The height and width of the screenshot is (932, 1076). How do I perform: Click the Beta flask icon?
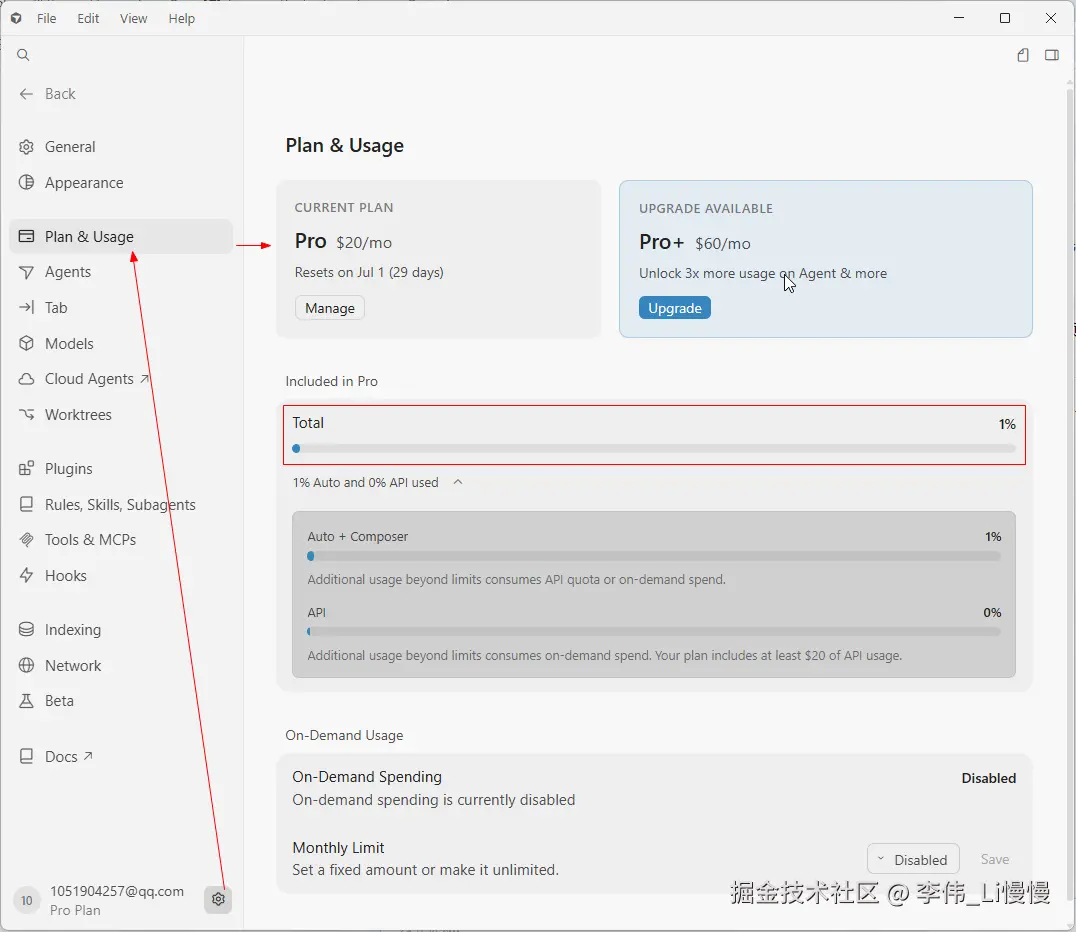[x=26, y=701]
